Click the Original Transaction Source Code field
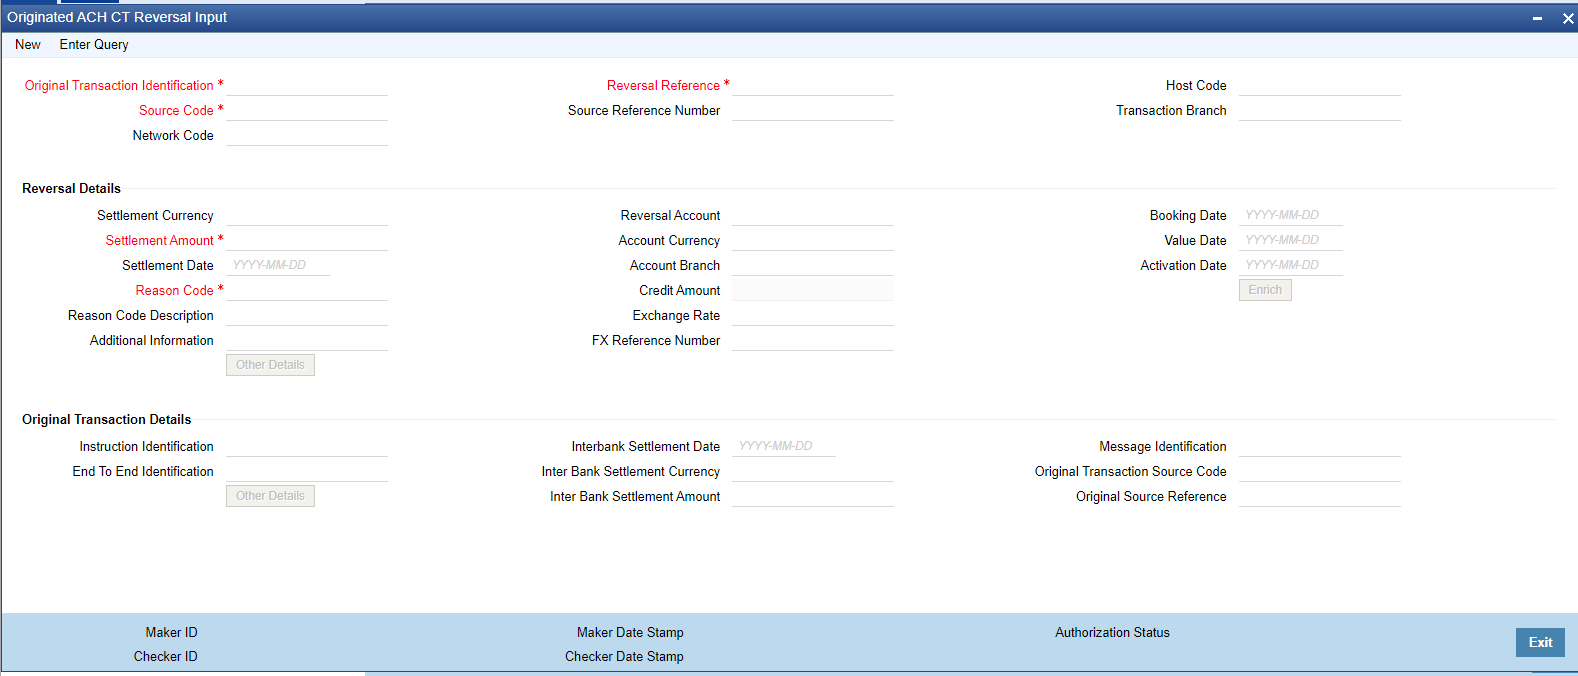 1320,471
